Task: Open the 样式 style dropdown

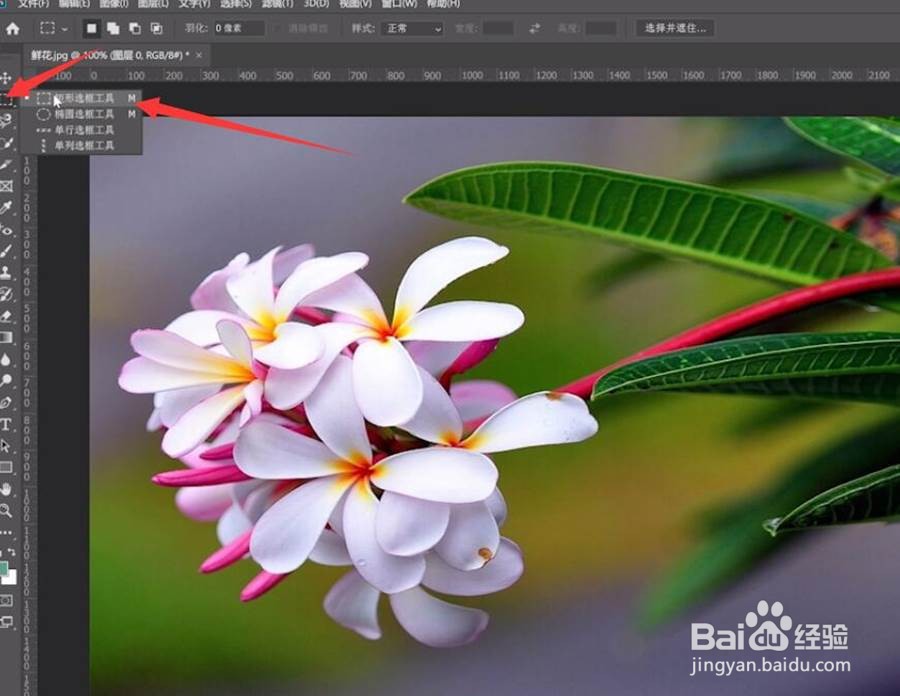Action: 412,28
